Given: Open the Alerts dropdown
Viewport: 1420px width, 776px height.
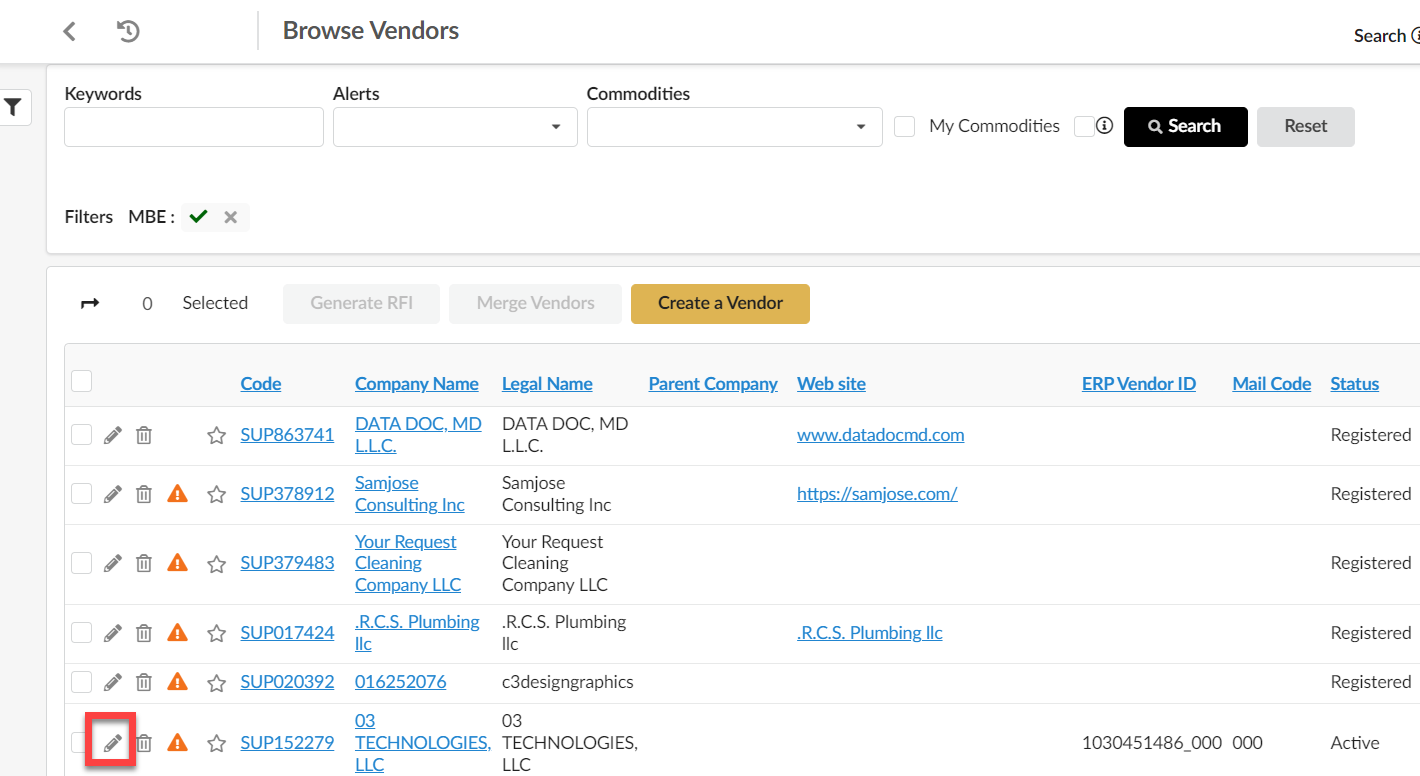Looking at the screenshot, I should (x=455, y=127).
